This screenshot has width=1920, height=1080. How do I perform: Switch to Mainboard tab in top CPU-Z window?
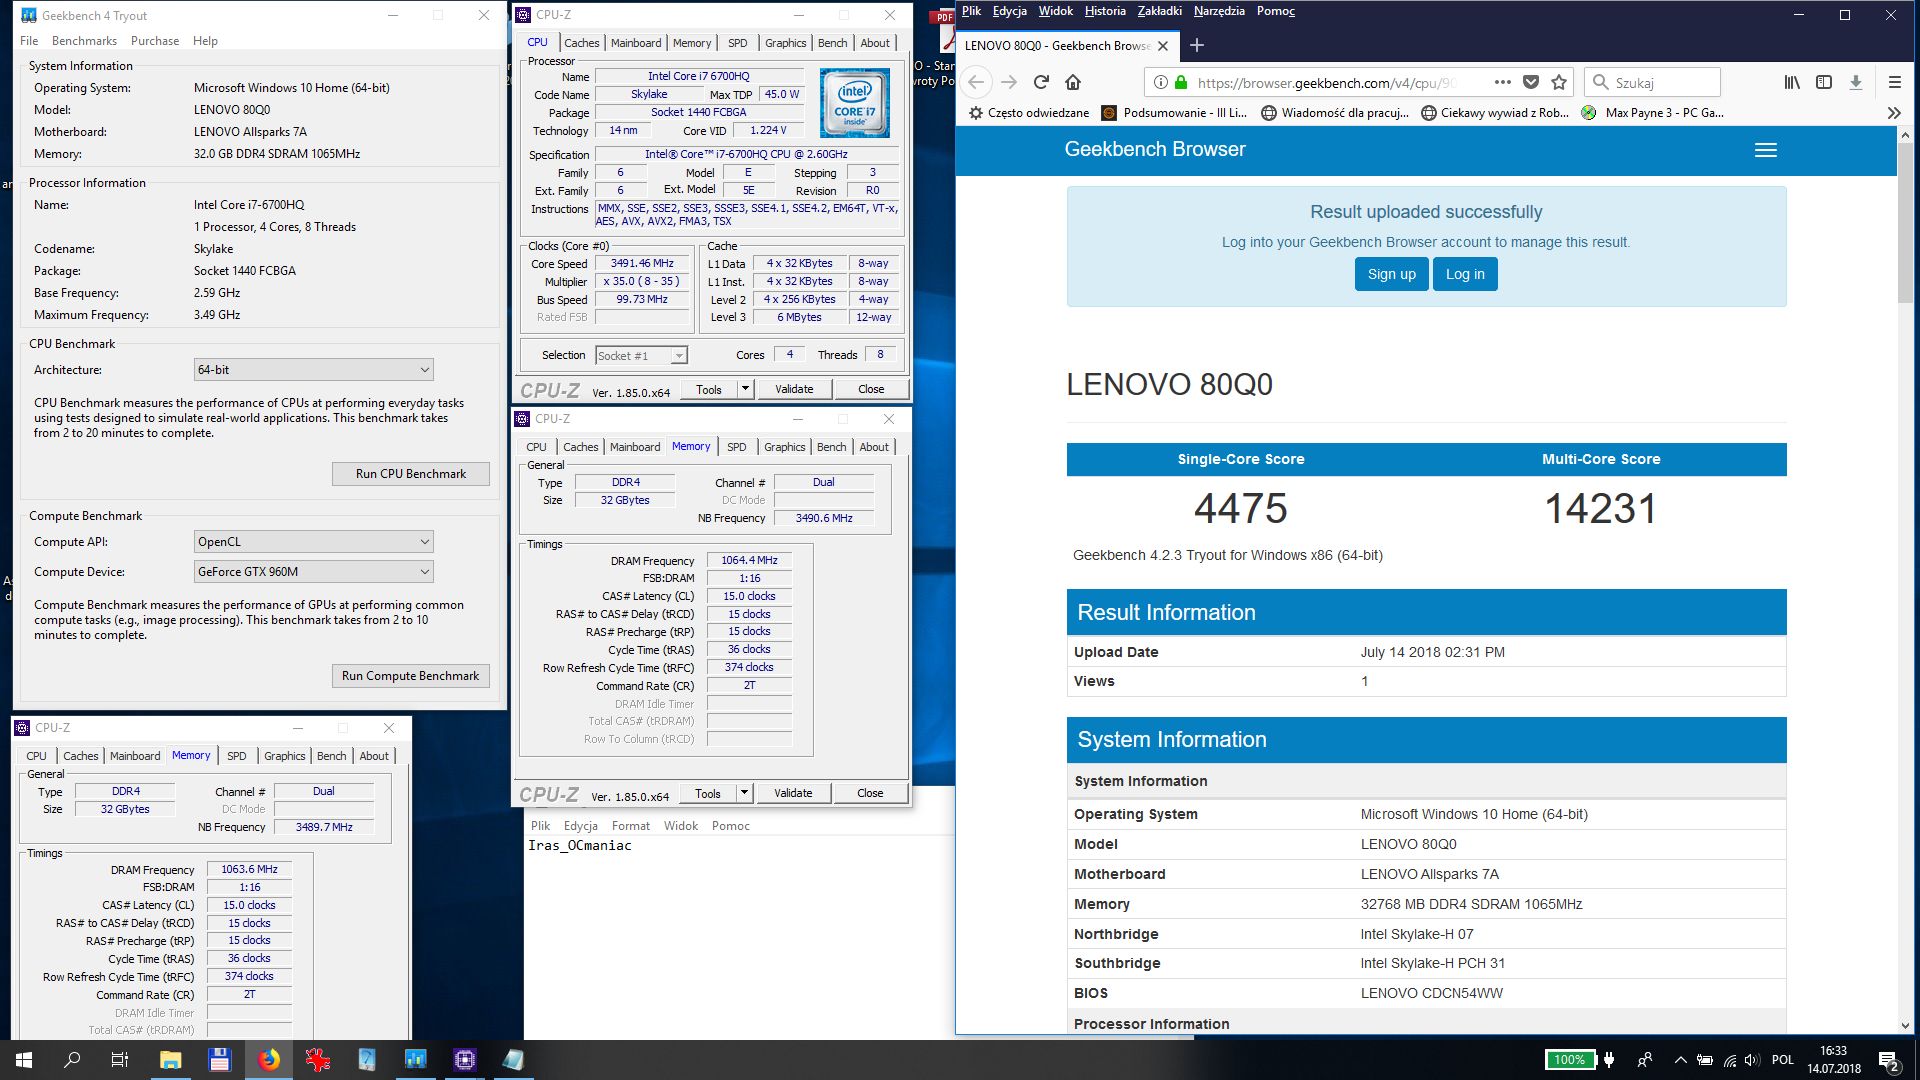(636, 43)
